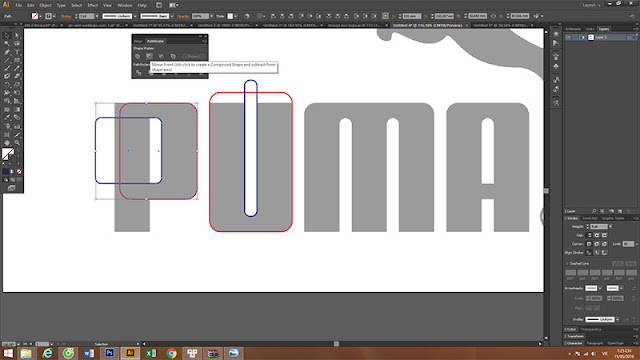Open Photoshop from the Windows taskbar
640x360 pixels.
tap(109, 353)
